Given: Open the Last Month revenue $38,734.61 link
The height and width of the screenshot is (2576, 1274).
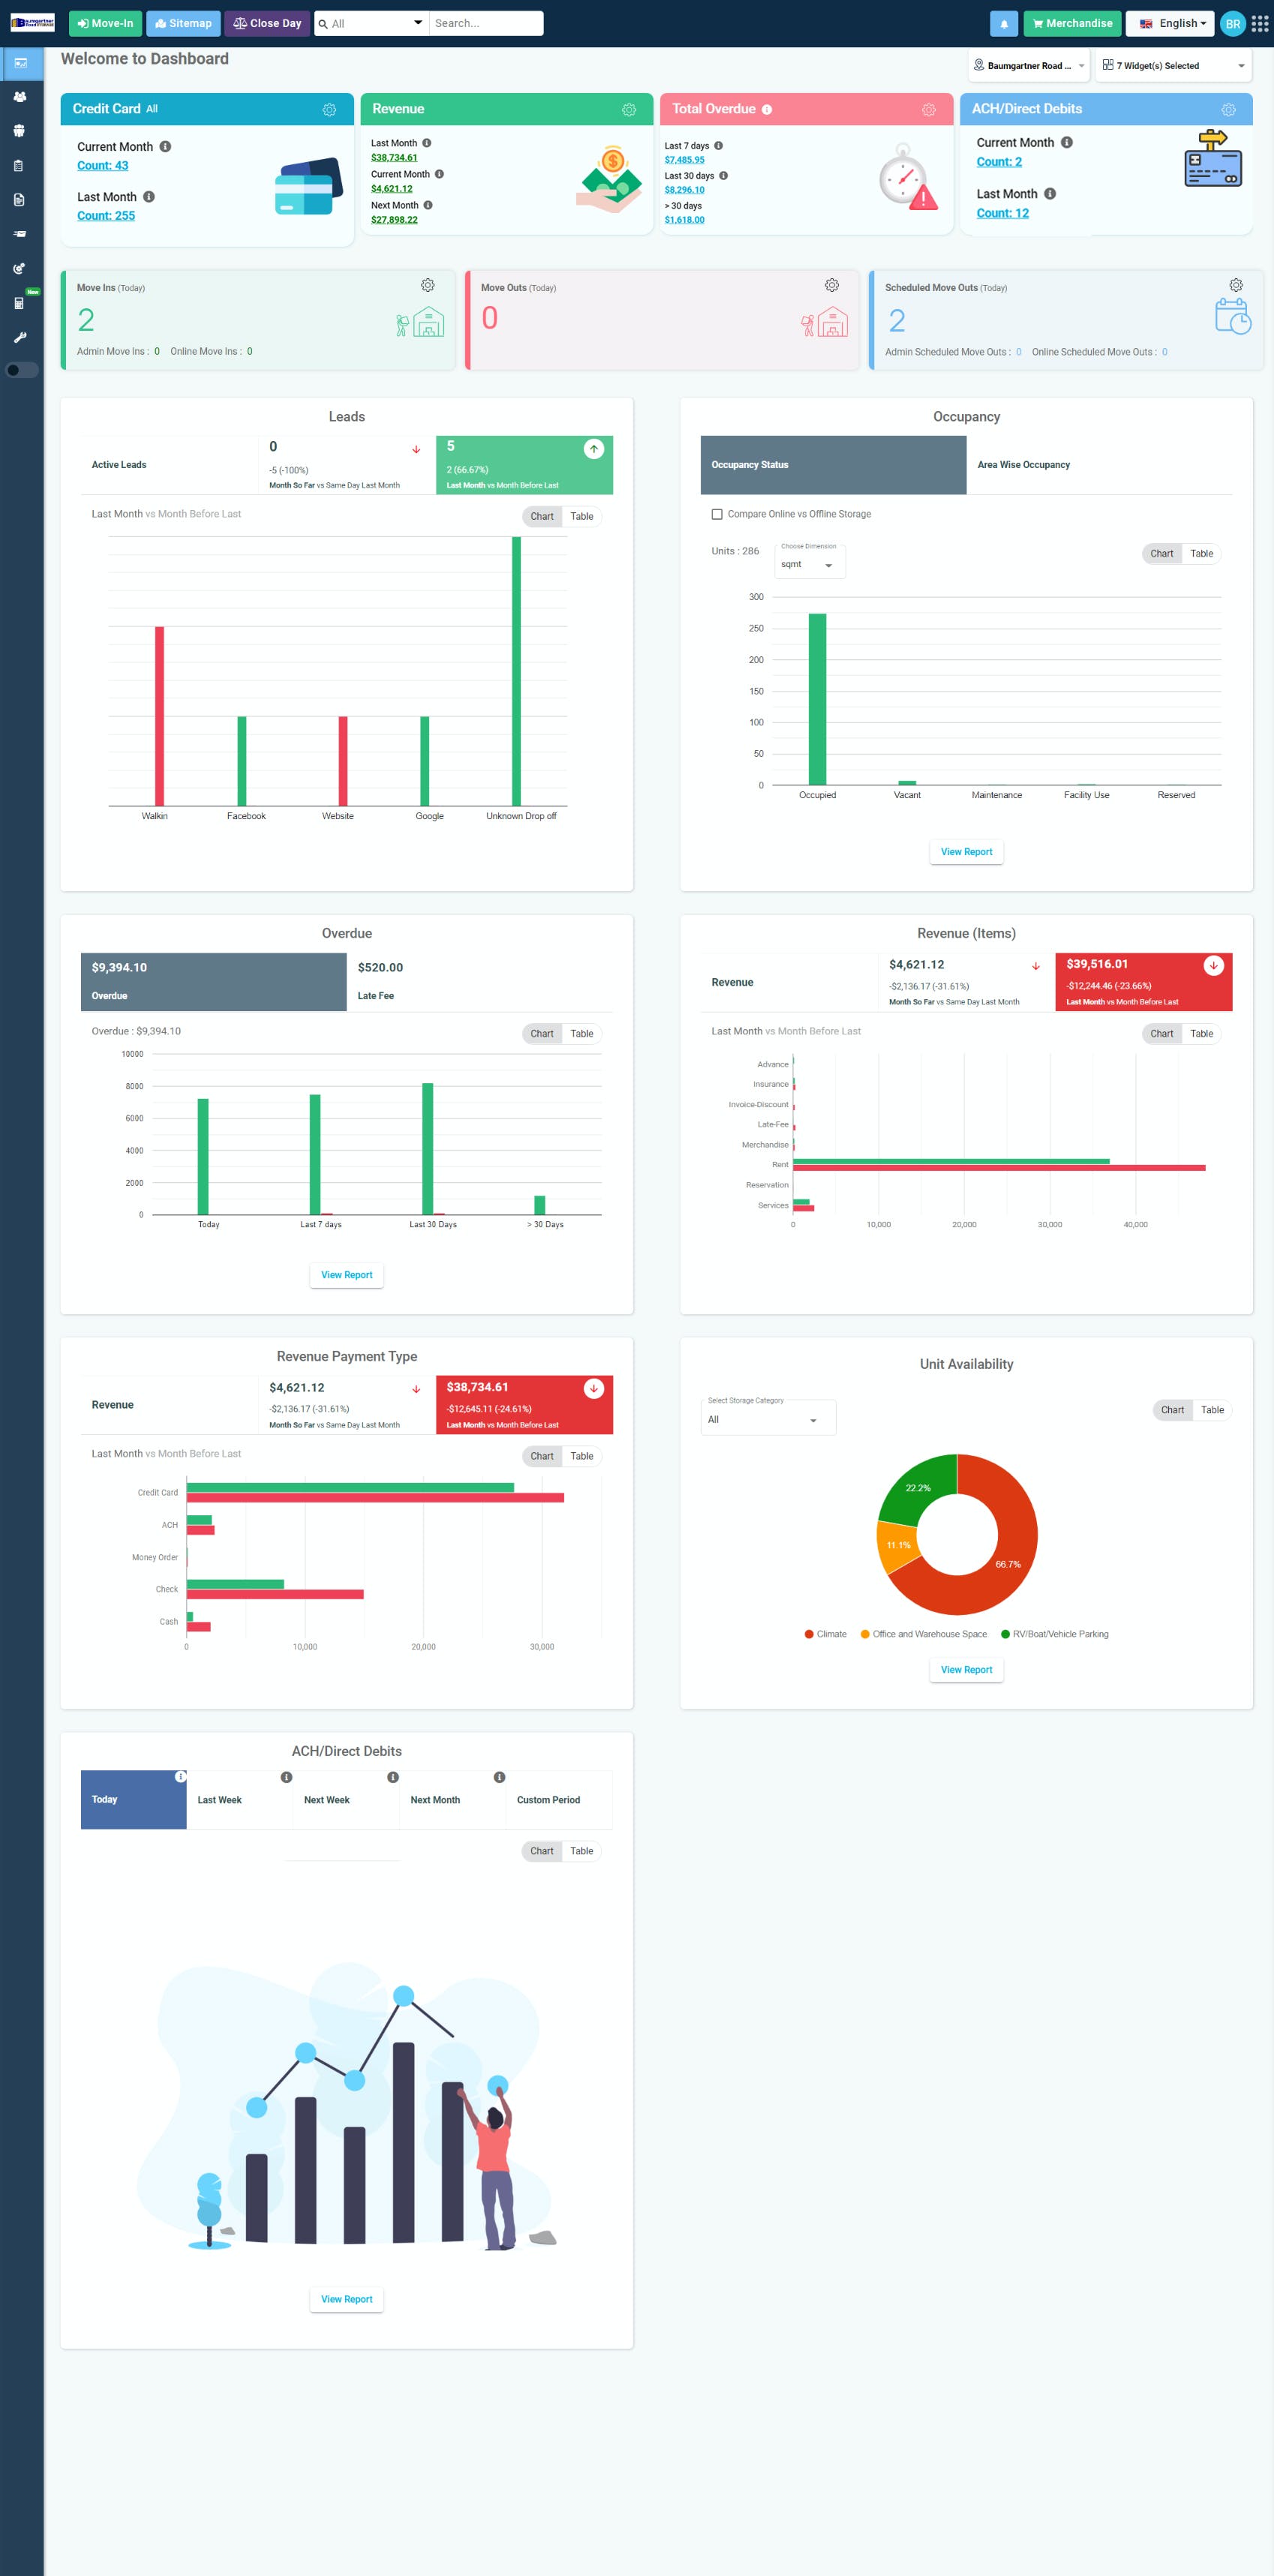Looking at the screenshot, I should (x=394, y=158).
